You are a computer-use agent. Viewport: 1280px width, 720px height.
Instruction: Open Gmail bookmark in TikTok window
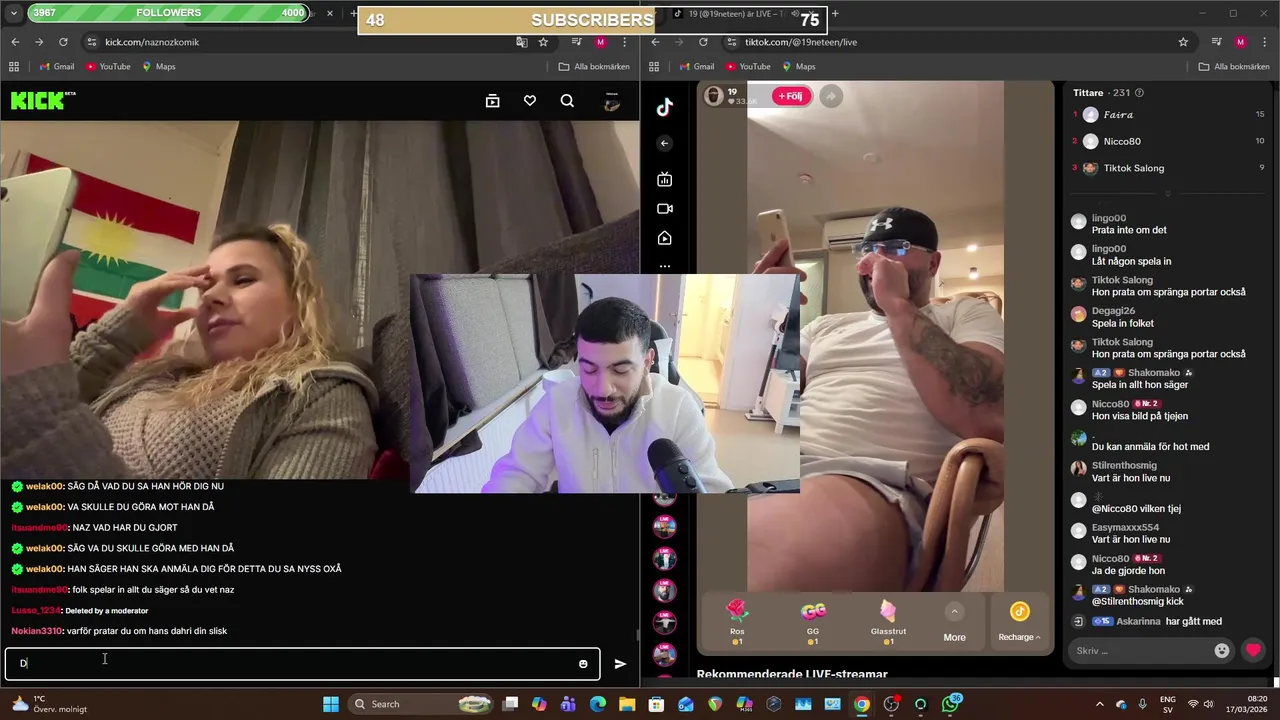click(697, 67)
